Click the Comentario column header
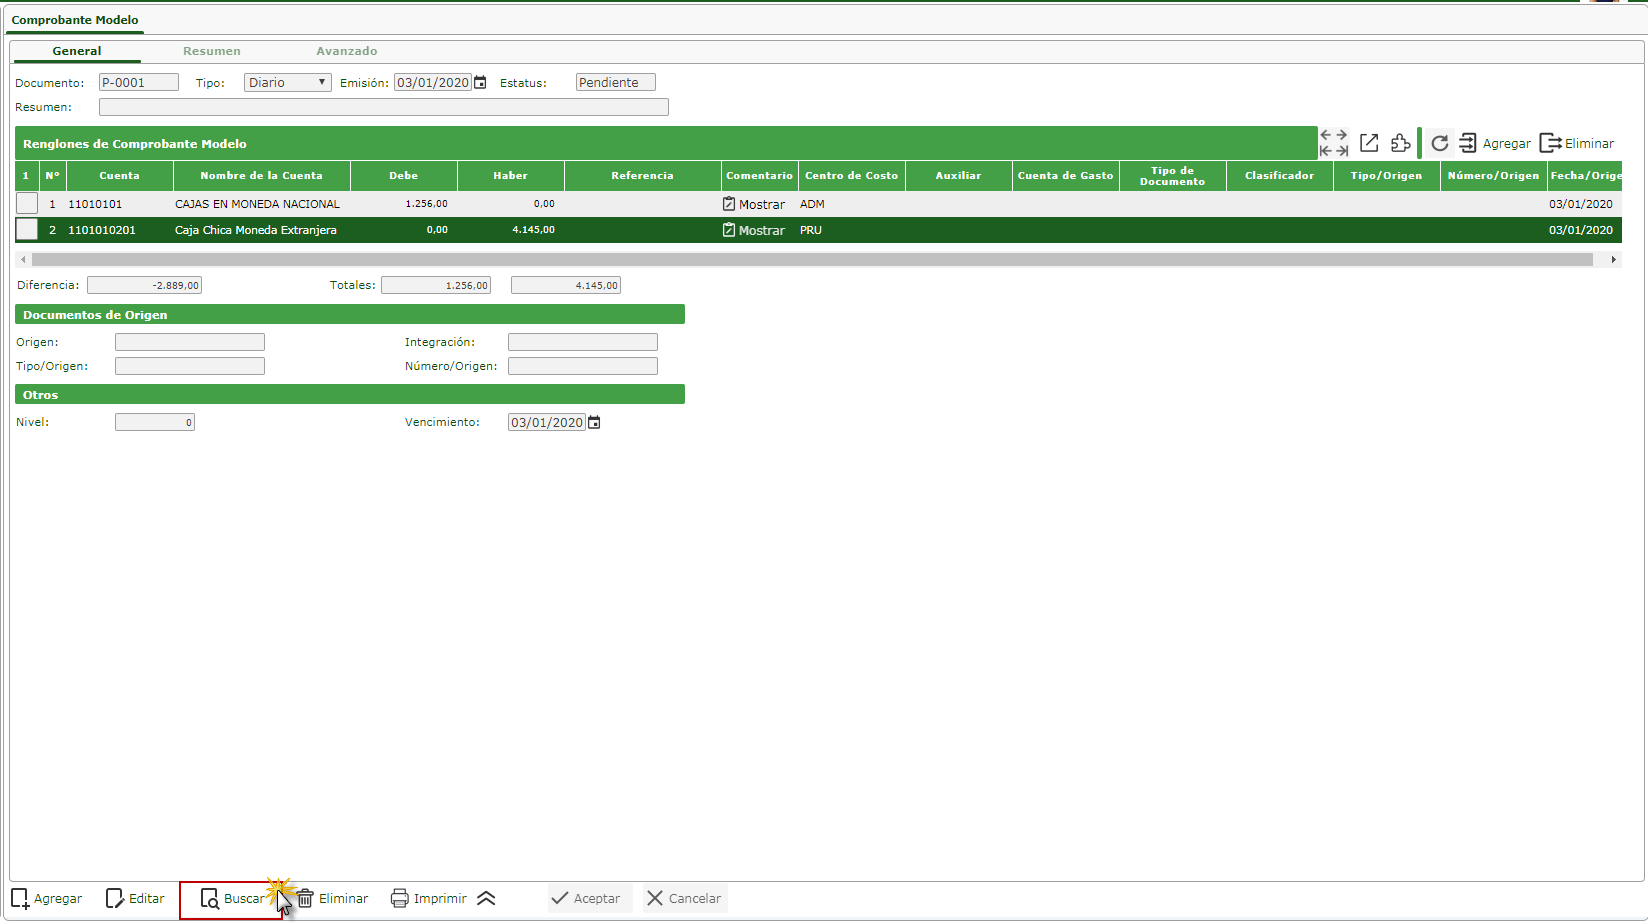This screenshot has width=1648, height=922. point(760,176)
